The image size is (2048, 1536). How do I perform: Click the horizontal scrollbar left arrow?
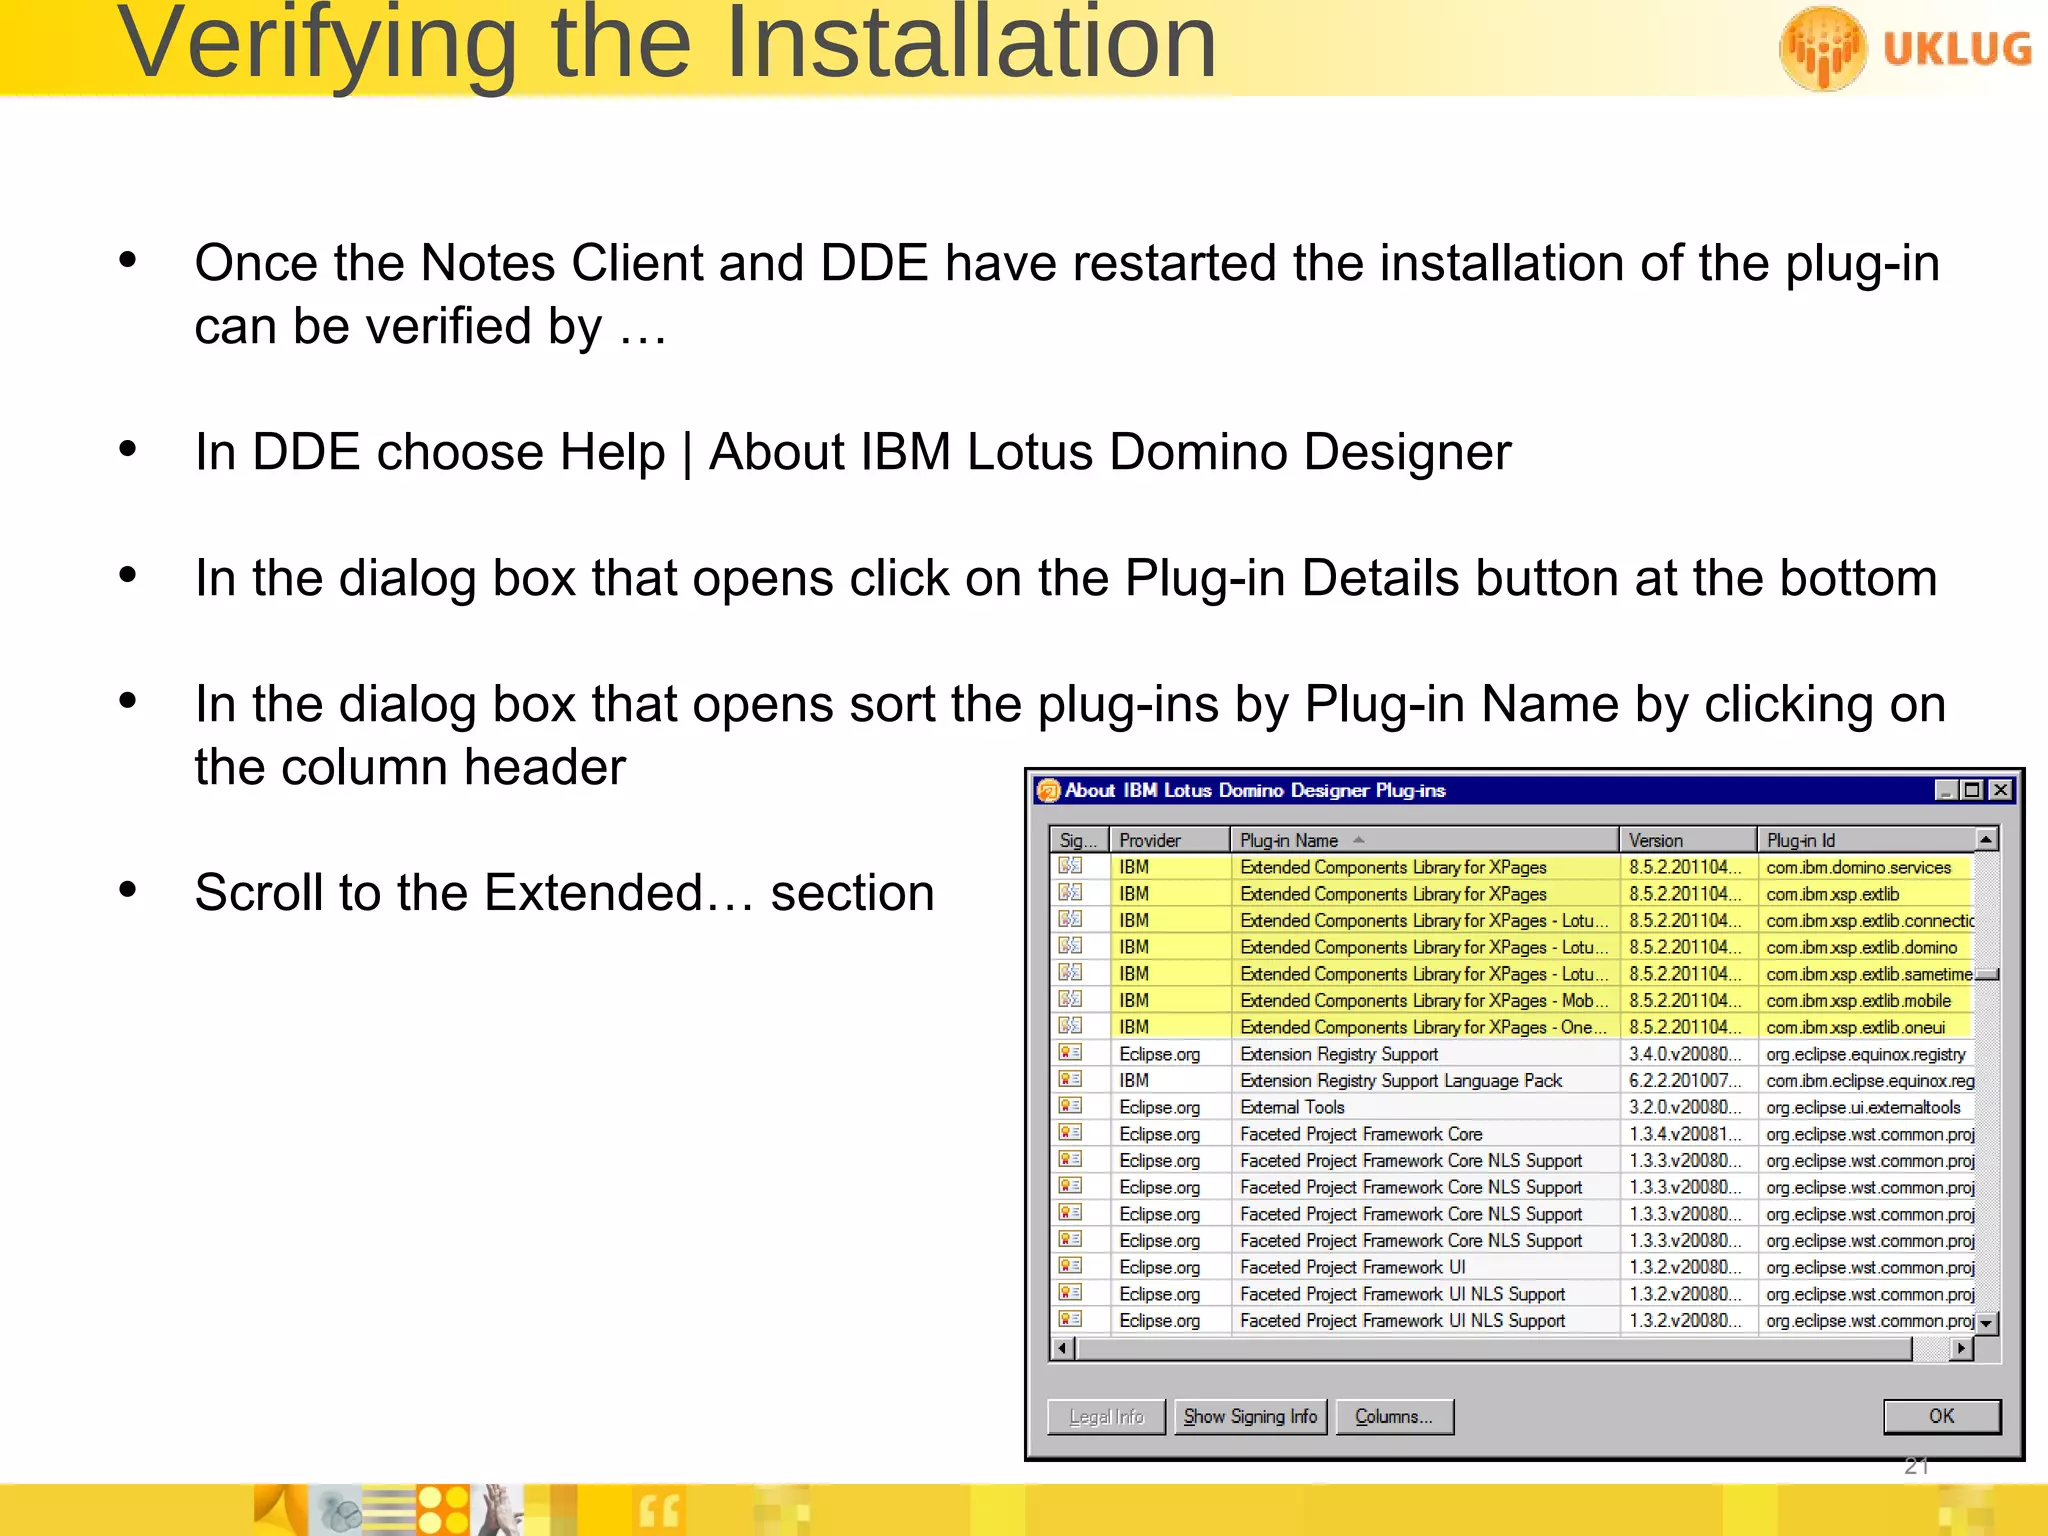pyautogui.click(x=1063, y=1348)
